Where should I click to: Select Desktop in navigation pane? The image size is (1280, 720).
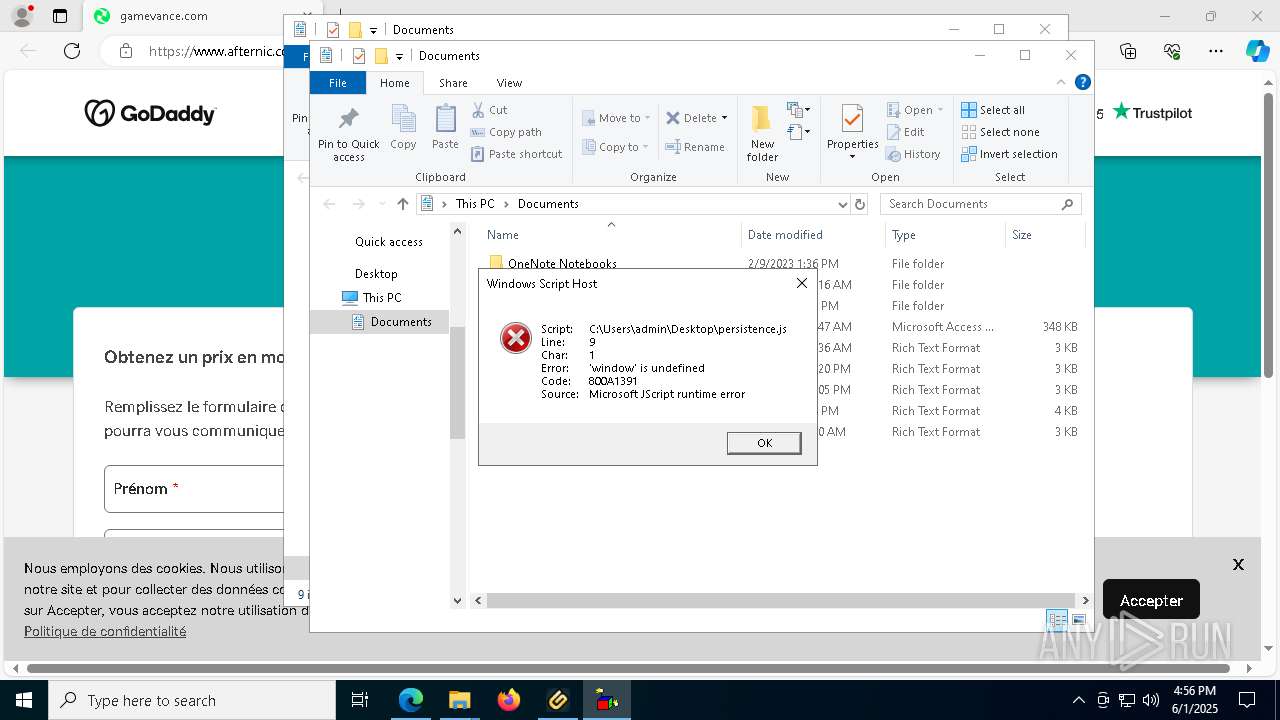tap(376, 274)
